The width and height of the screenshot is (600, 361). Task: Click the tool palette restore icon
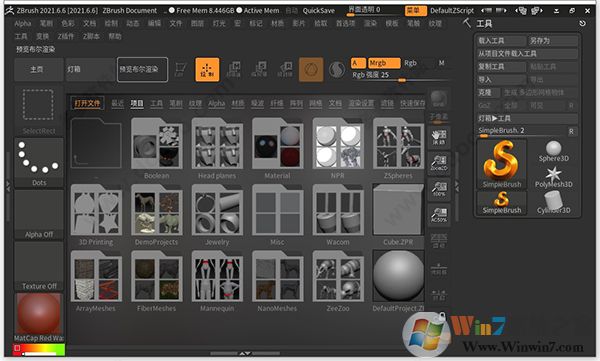pos(582,23)
